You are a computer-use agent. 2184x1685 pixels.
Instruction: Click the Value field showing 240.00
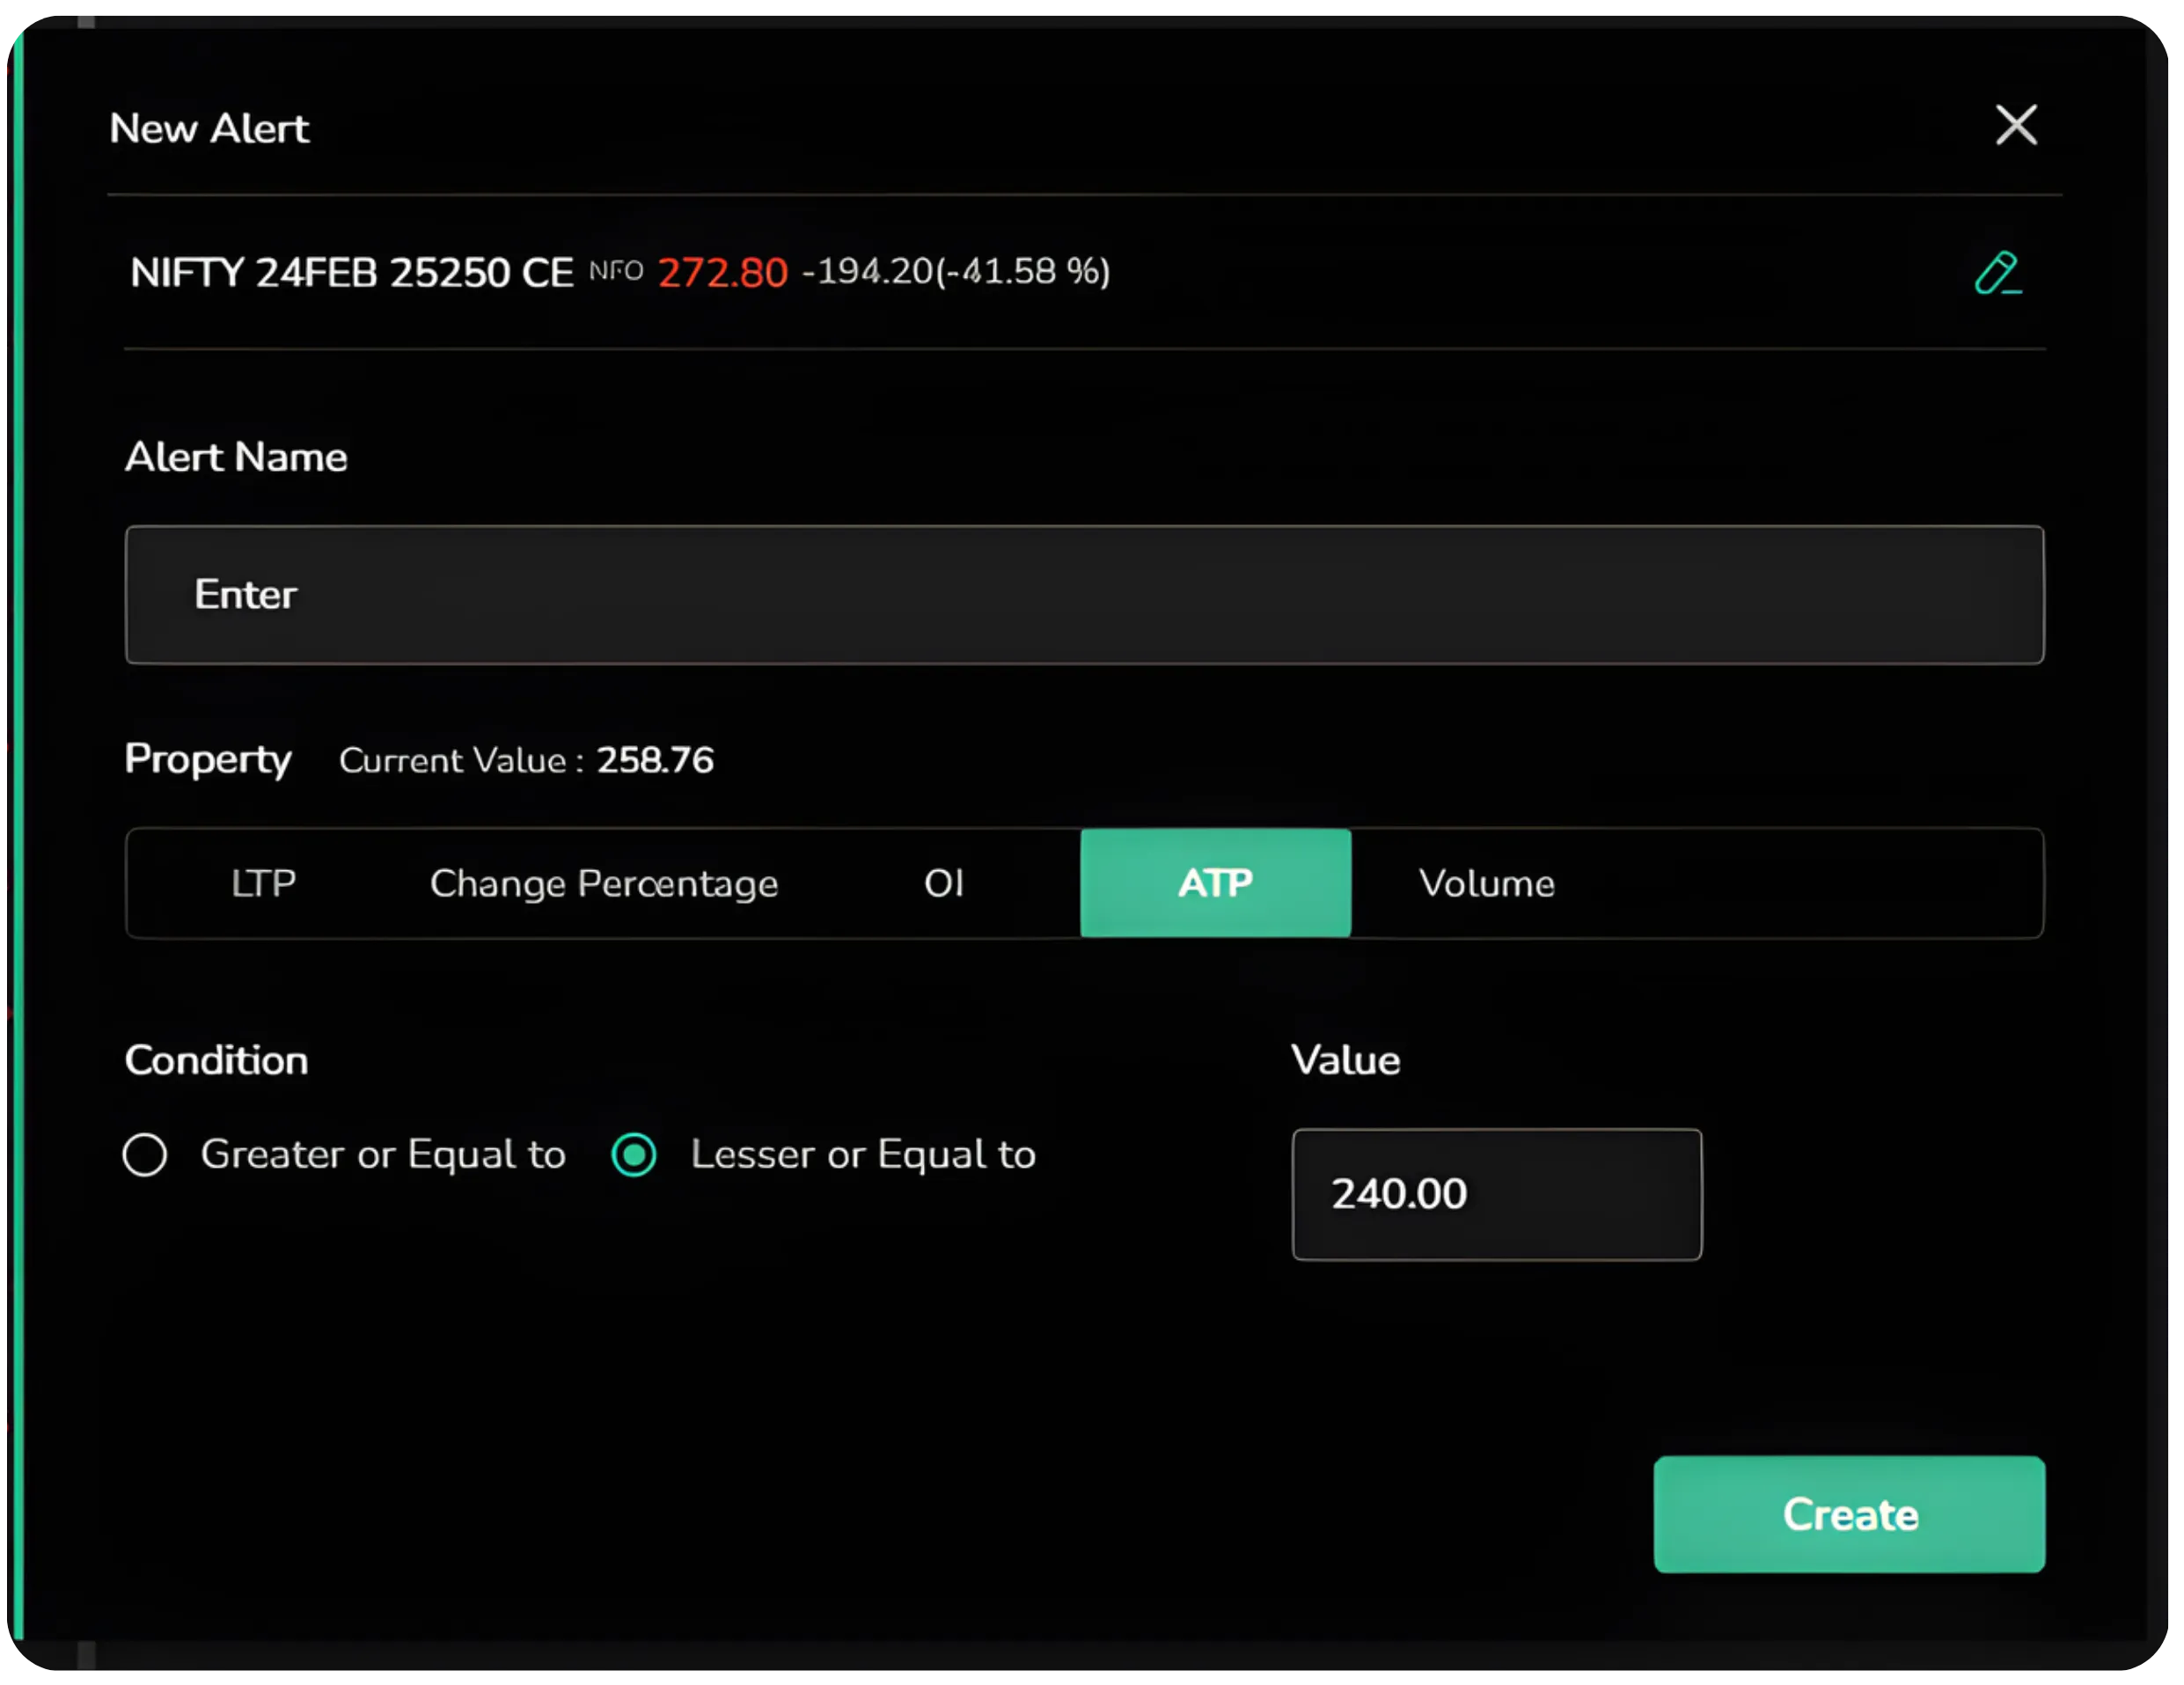tap(1496, 1194)
